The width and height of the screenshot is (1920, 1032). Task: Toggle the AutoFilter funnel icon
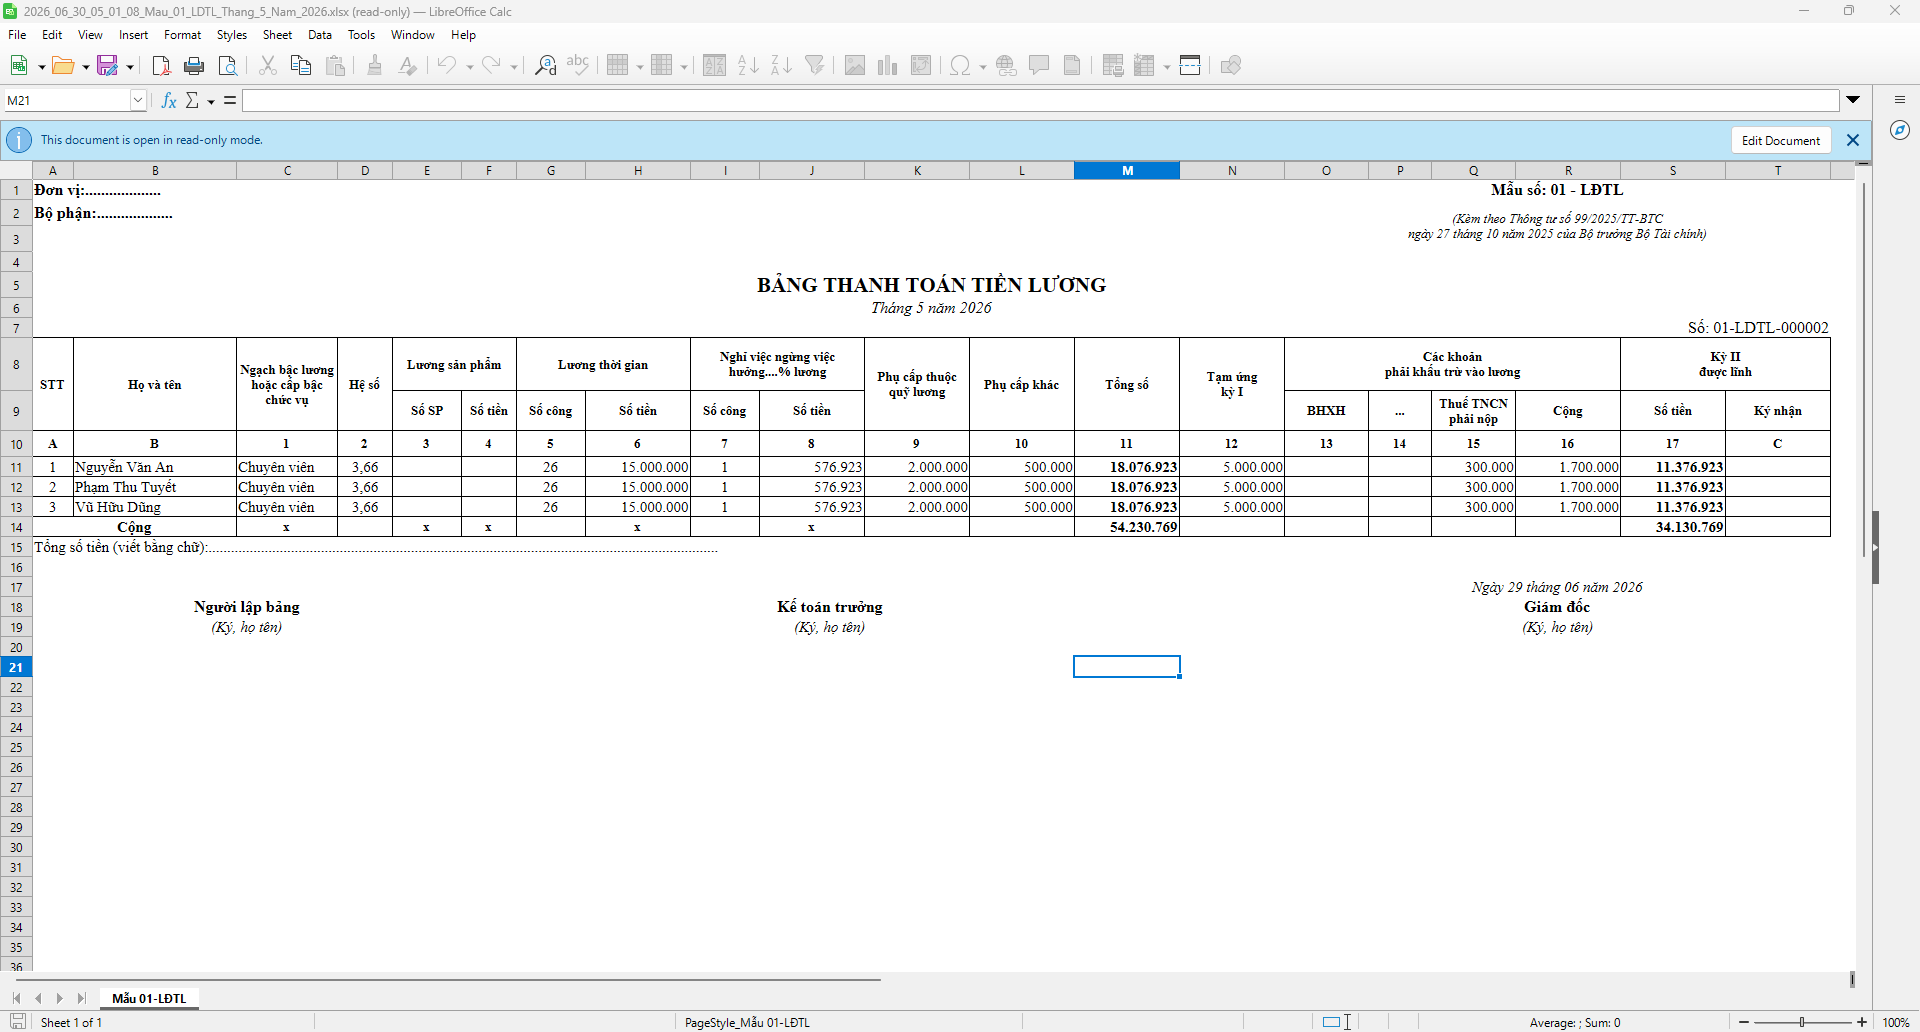coord(815,66)
